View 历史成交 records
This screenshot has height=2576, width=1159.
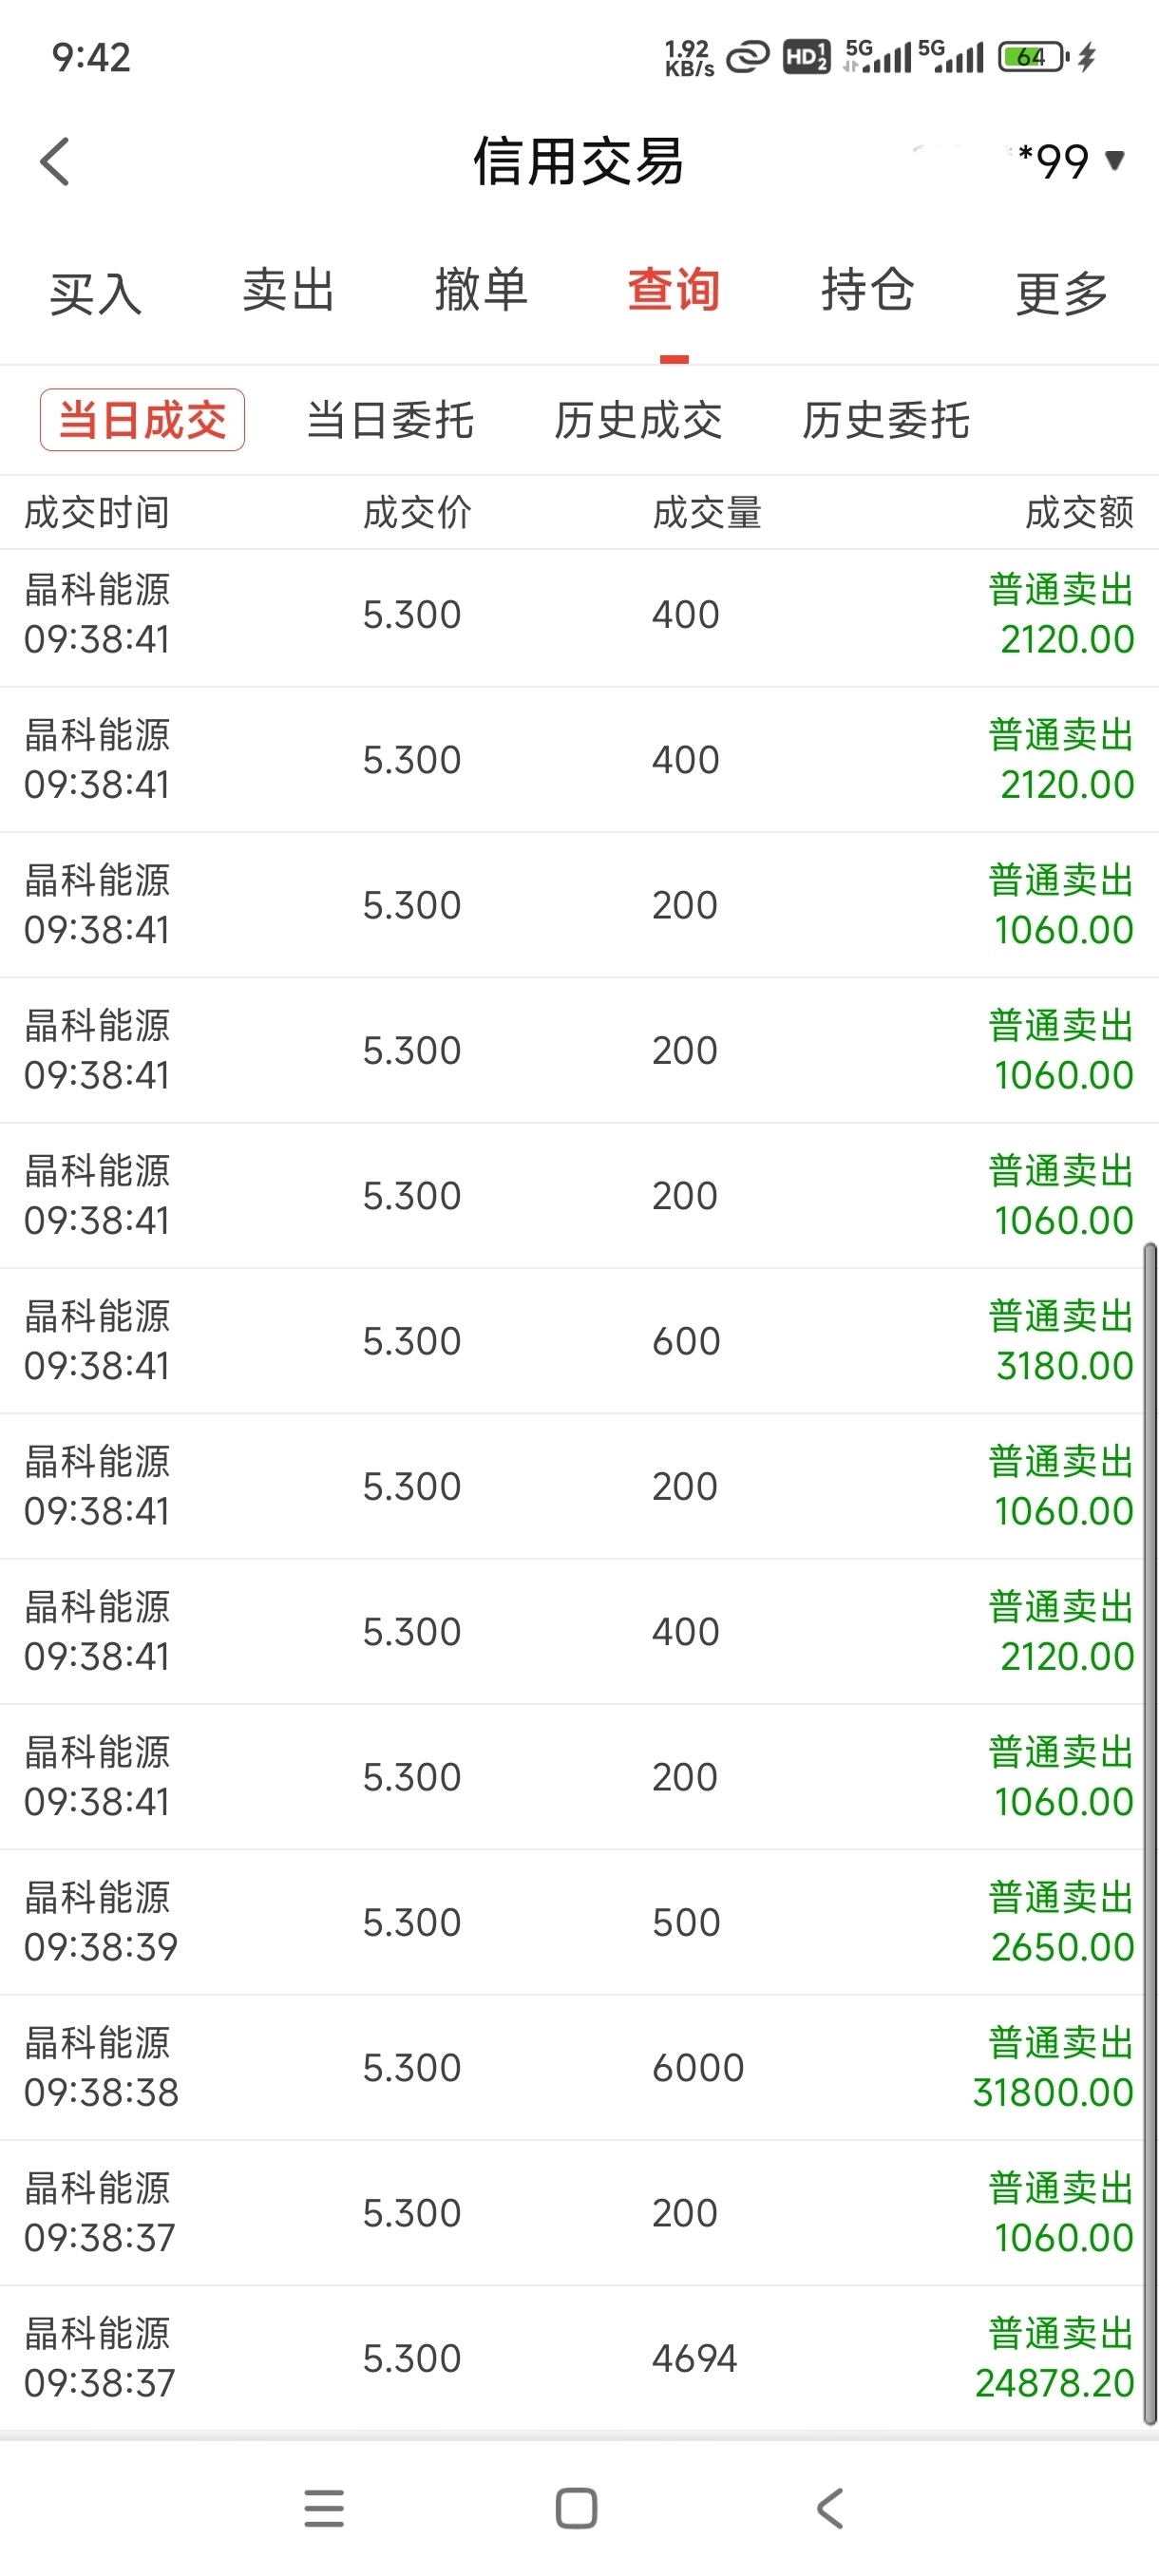(x=638, y=420)
